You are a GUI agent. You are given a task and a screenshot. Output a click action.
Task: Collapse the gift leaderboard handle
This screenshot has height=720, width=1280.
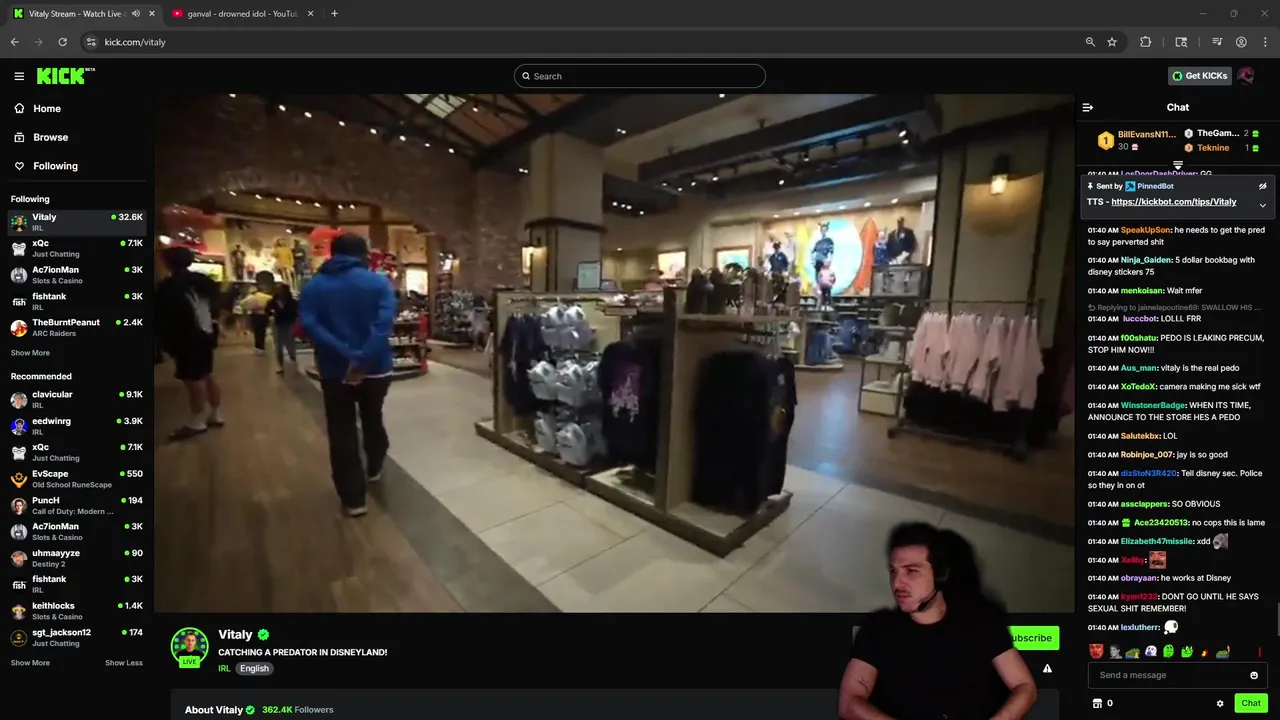pos(1178,166)
